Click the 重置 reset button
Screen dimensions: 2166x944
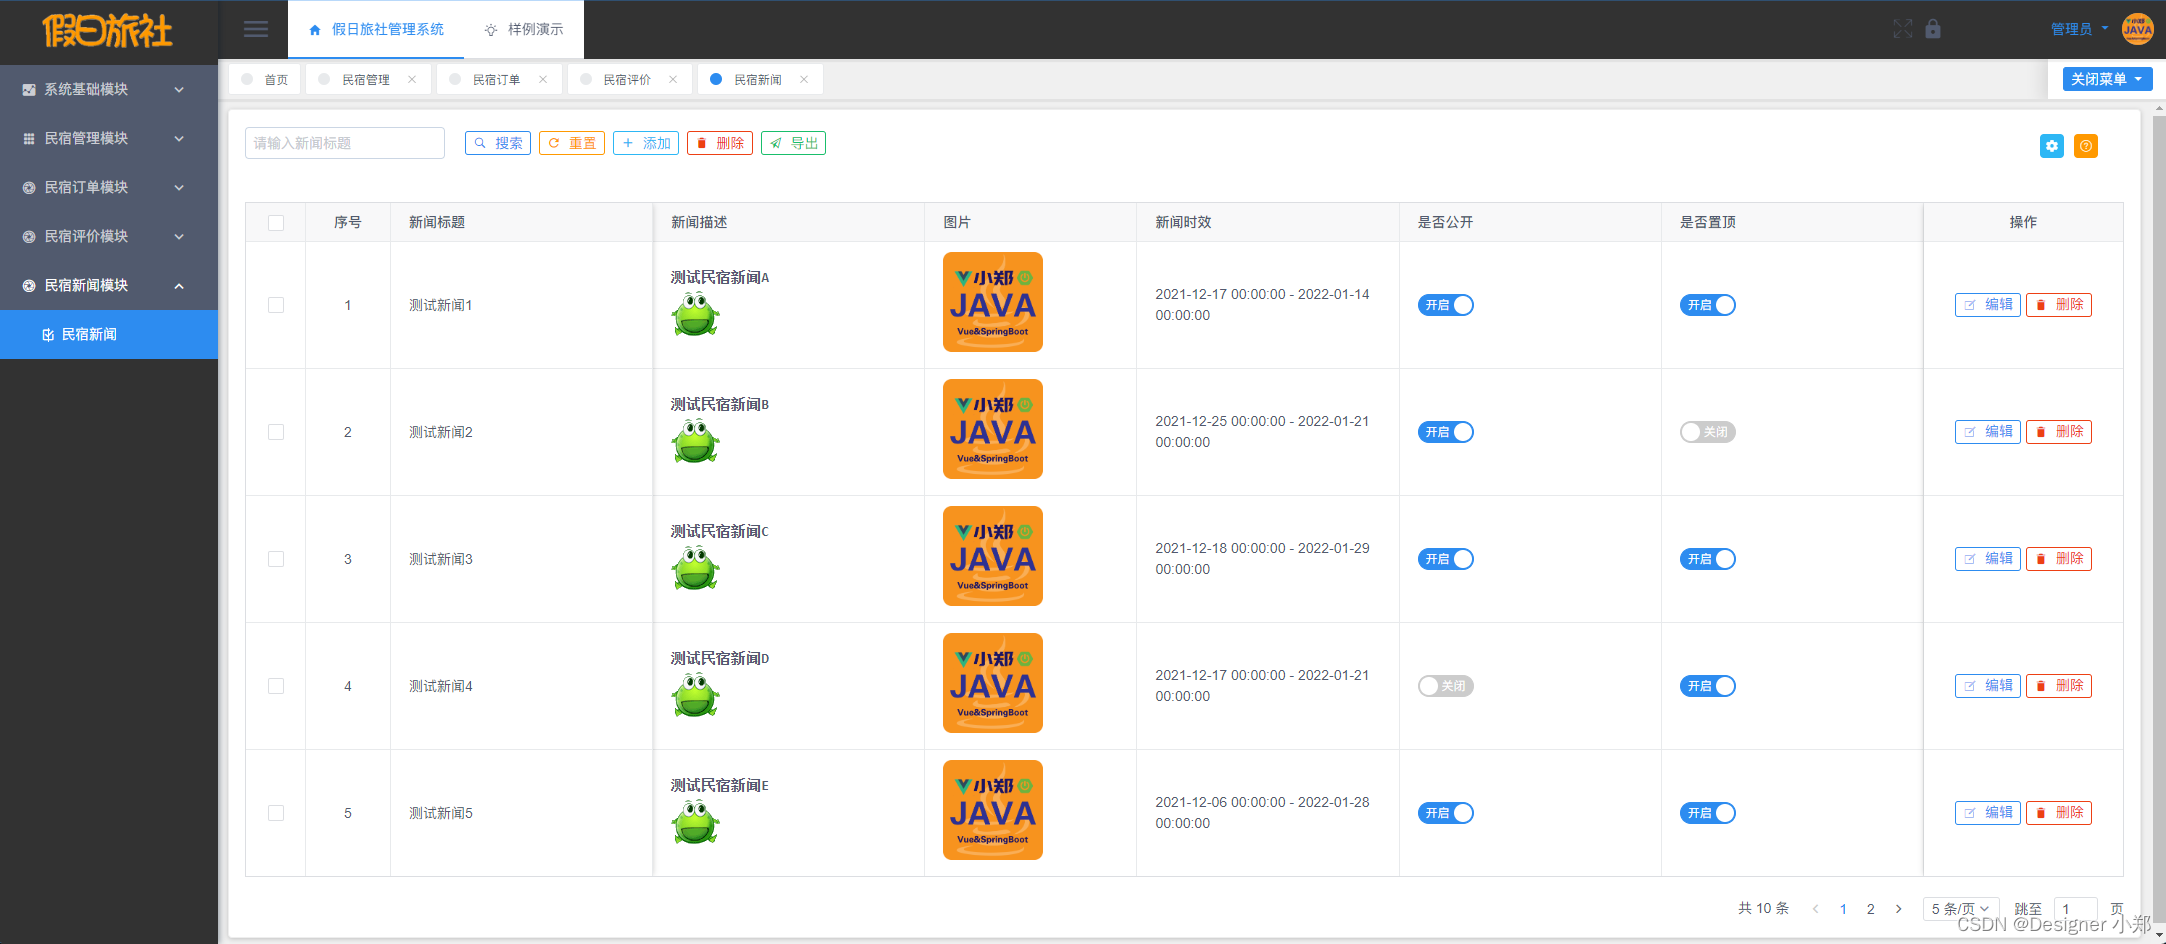pos(572,143)
